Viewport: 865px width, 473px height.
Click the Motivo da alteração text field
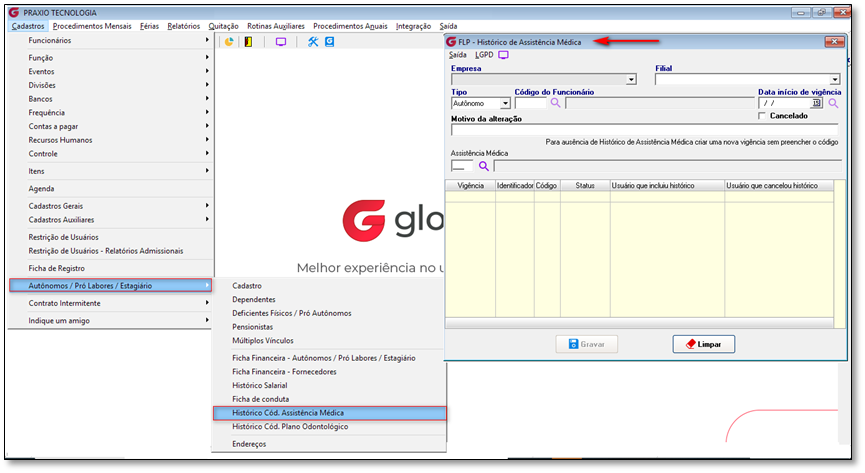644,130
